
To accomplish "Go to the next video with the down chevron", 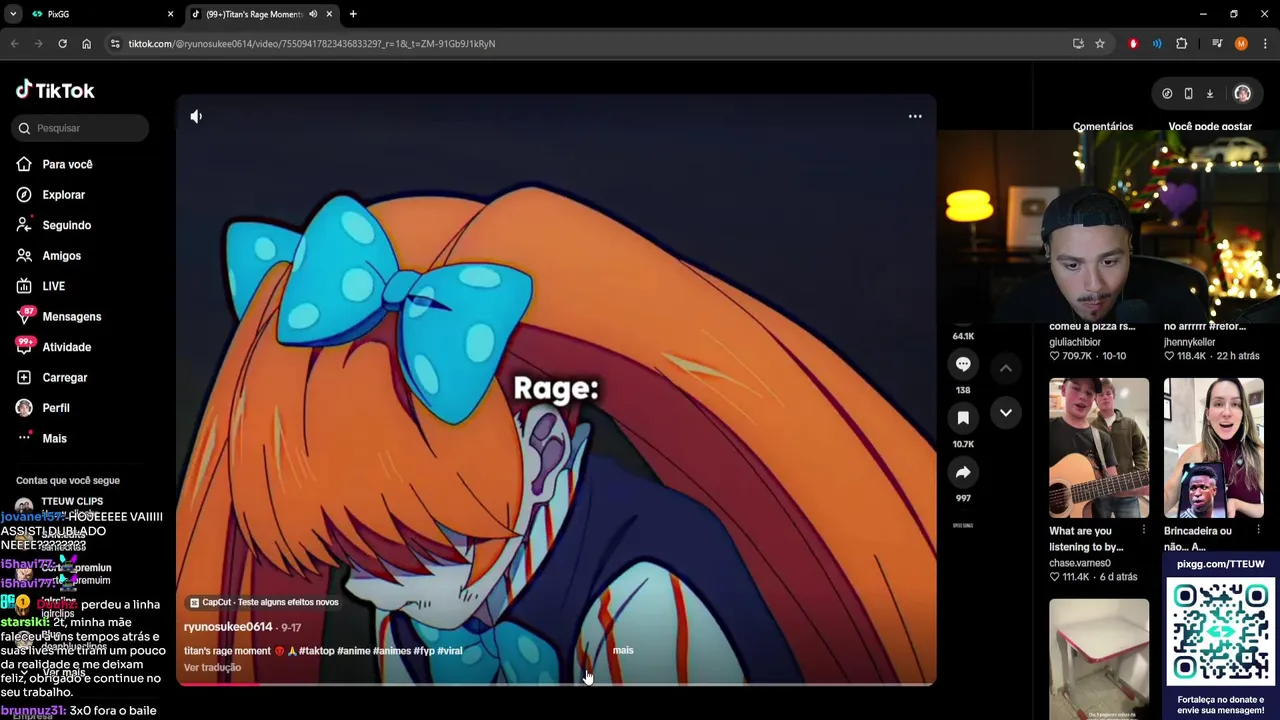I will [1006, 412].
